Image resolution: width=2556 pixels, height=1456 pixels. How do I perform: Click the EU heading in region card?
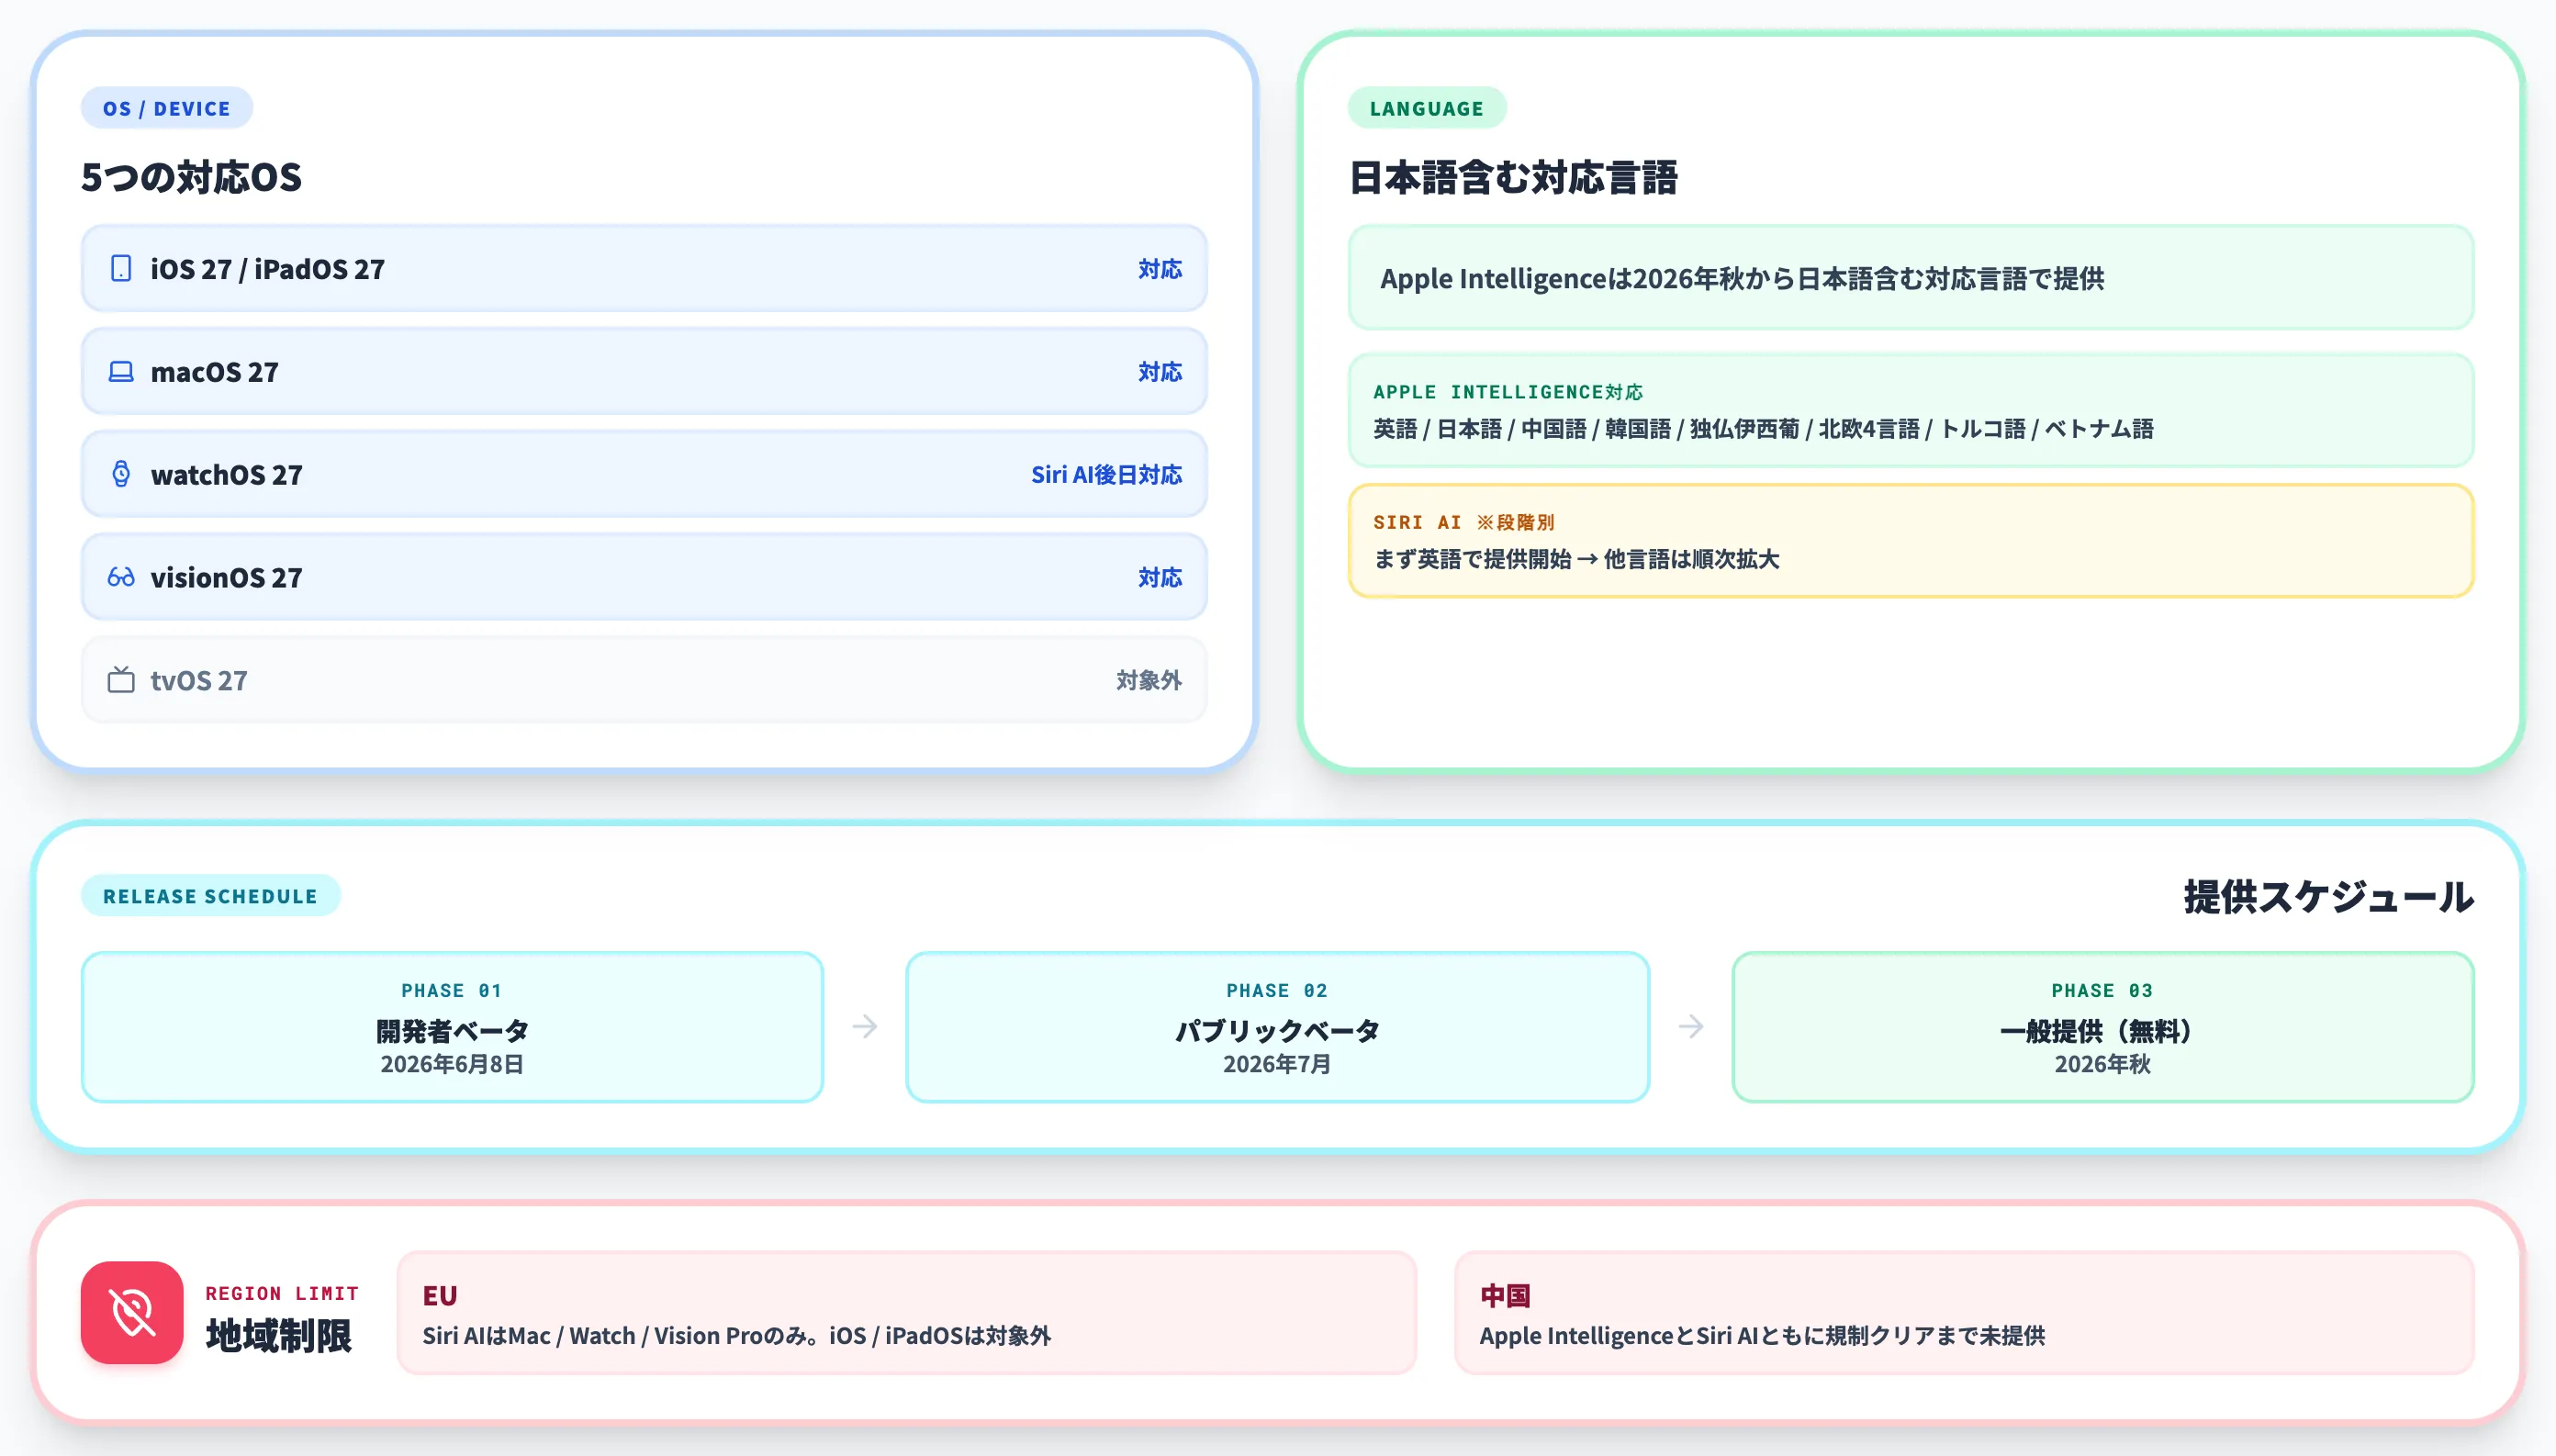tap(440, 1296)
